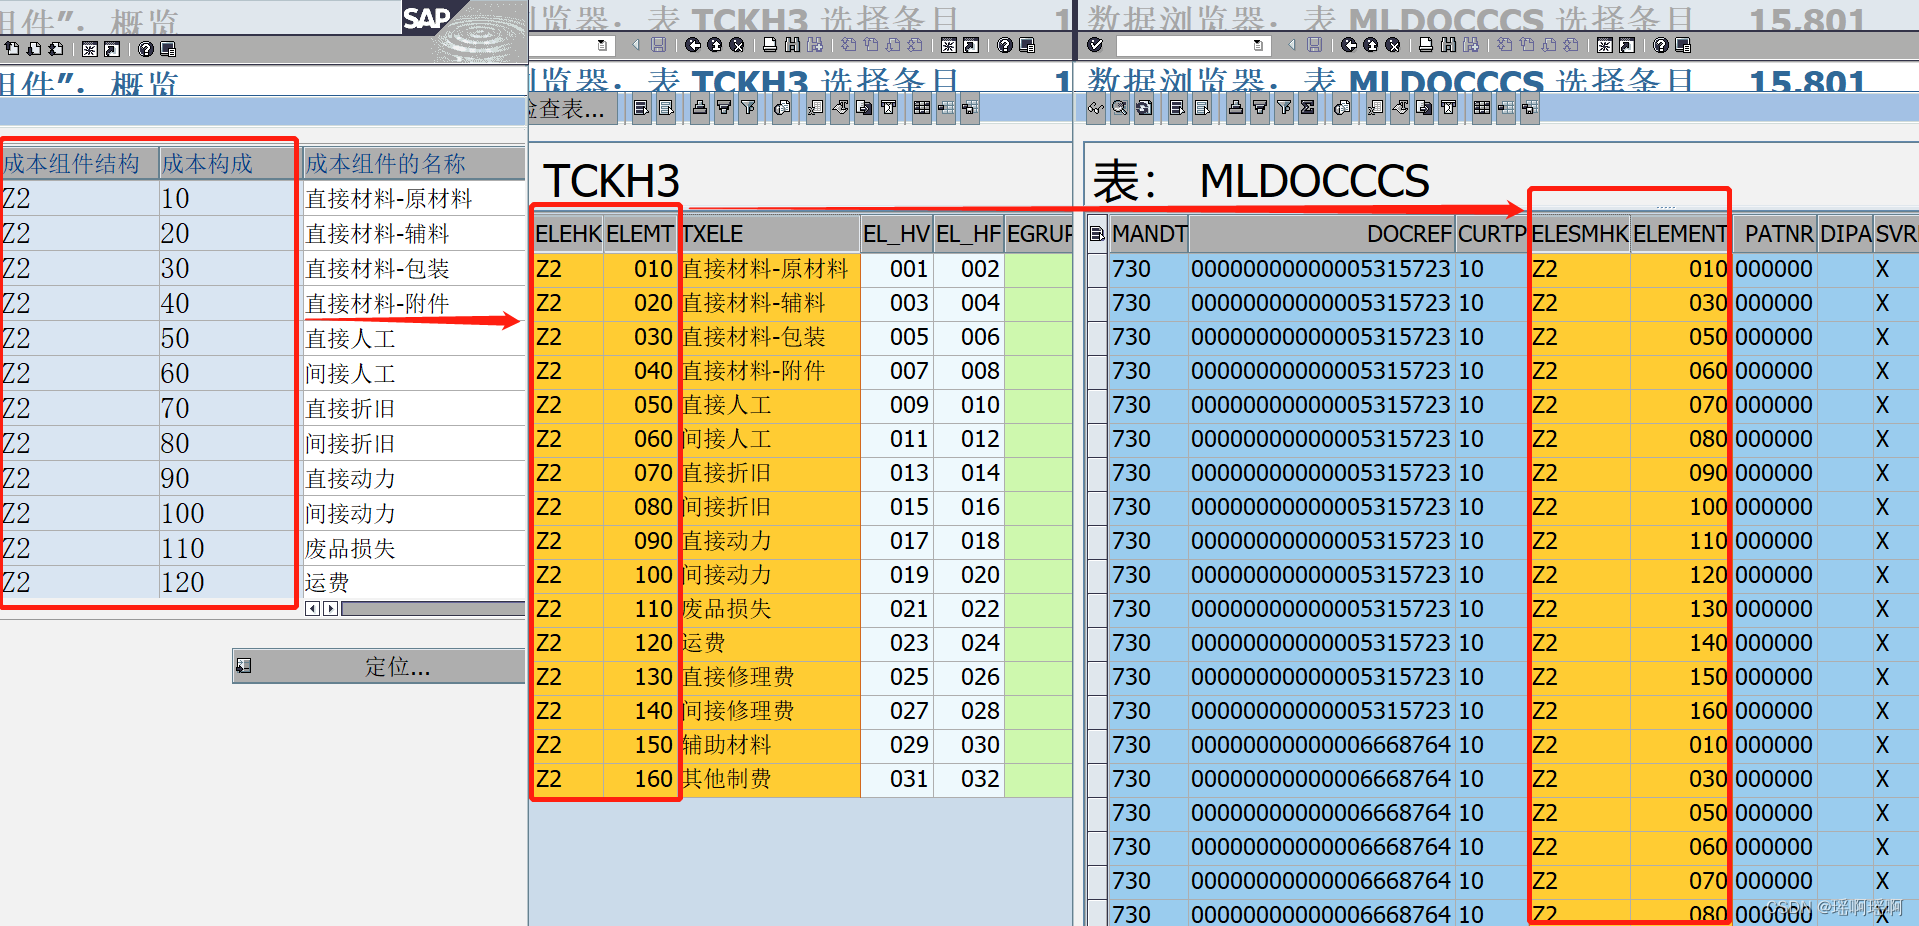Image resolution: width=1919 pixels, height=926 pixels.
Task: Click Help question mark in TCKH3 window
Action: point(1004,45)
